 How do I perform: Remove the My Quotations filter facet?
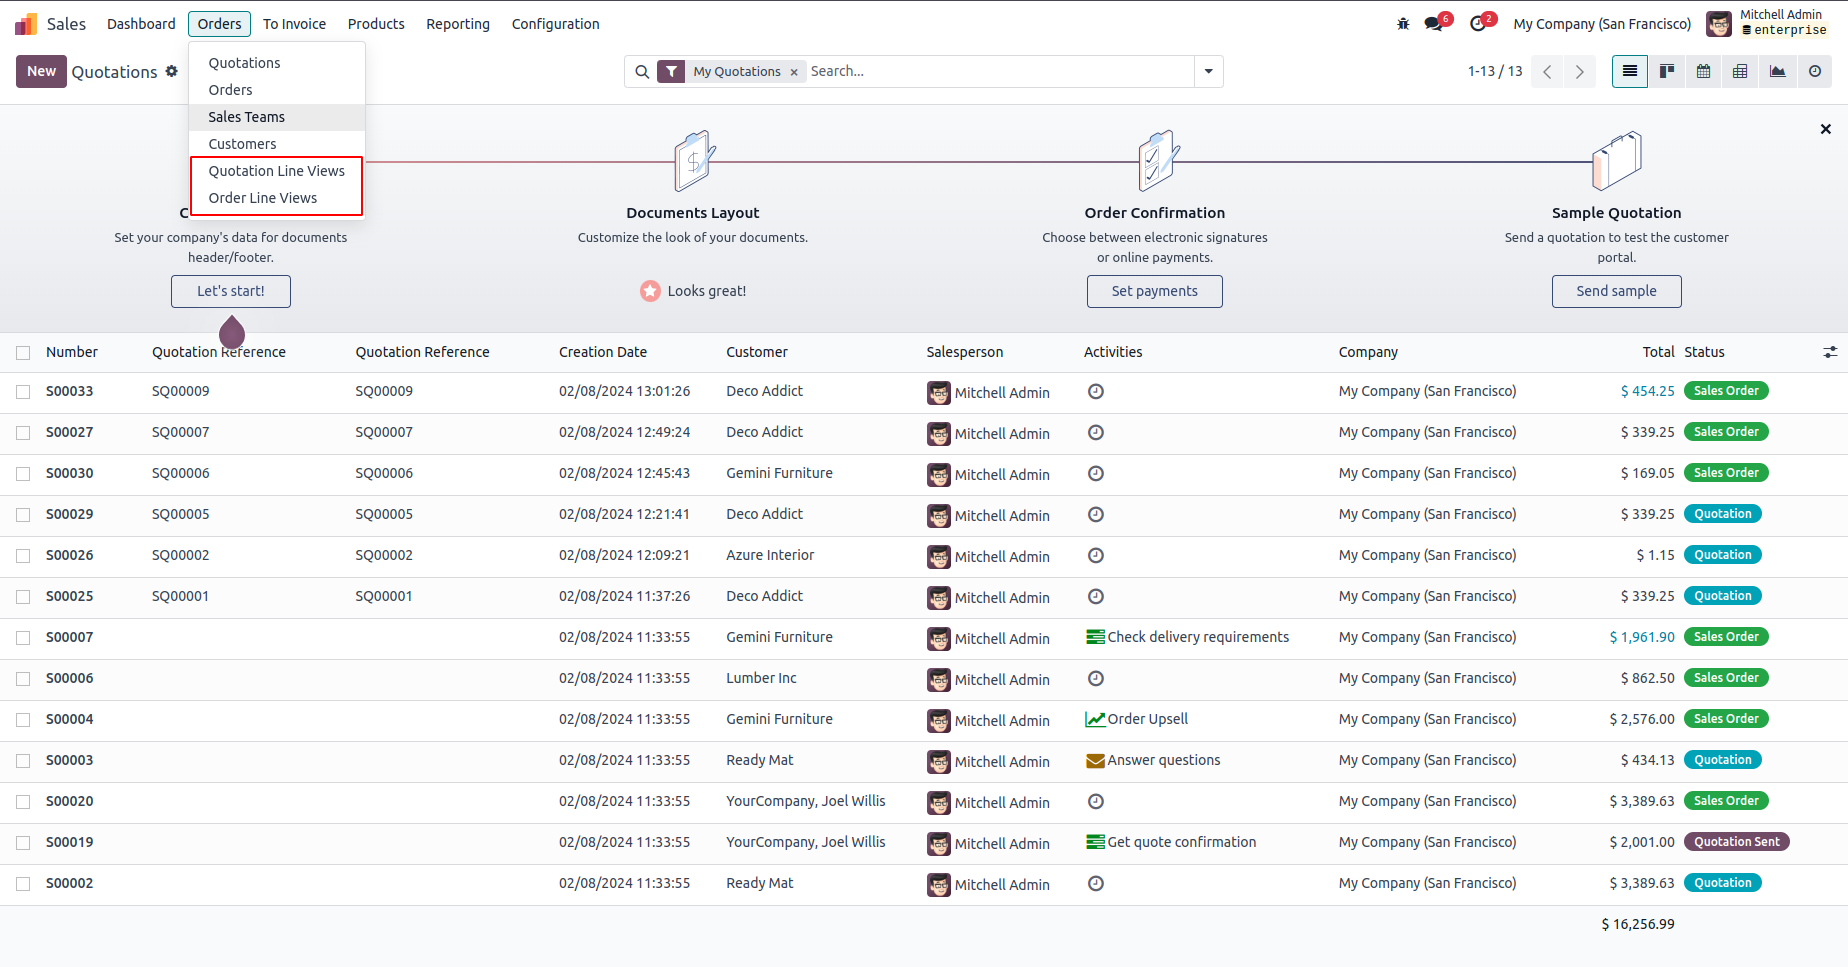[x=794, y=72]
